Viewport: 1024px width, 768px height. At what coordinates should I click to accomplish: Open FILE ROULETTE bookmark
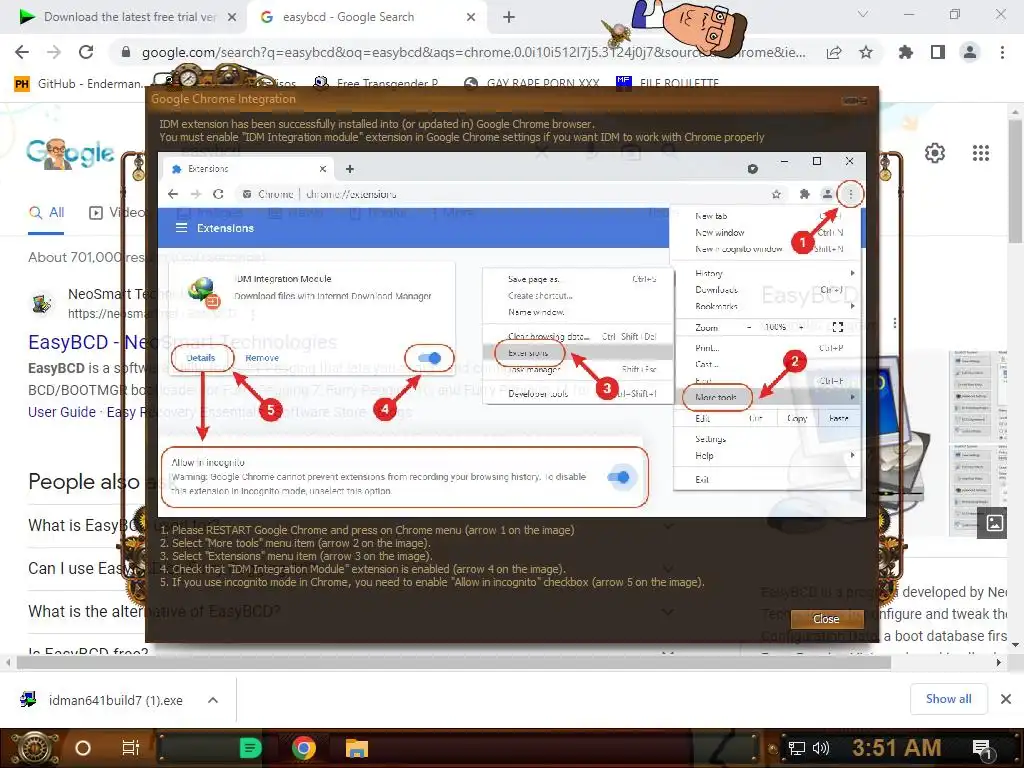point(667,84)
